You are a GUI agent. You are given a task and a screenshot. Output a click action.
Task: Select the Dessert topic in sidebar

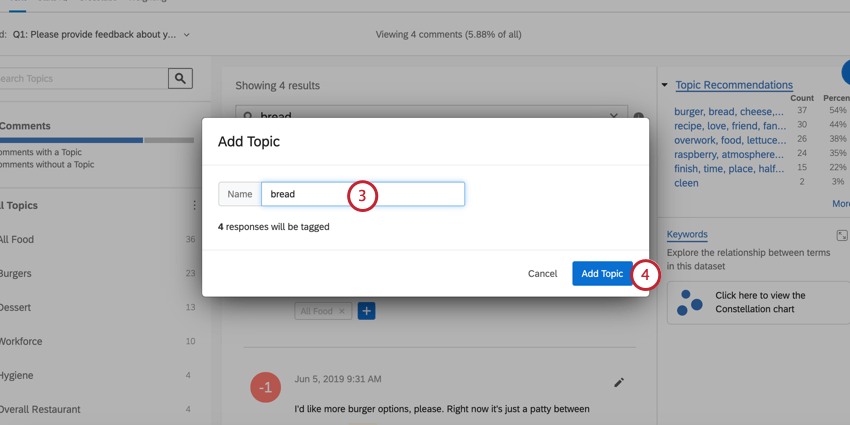click(15, 307)
